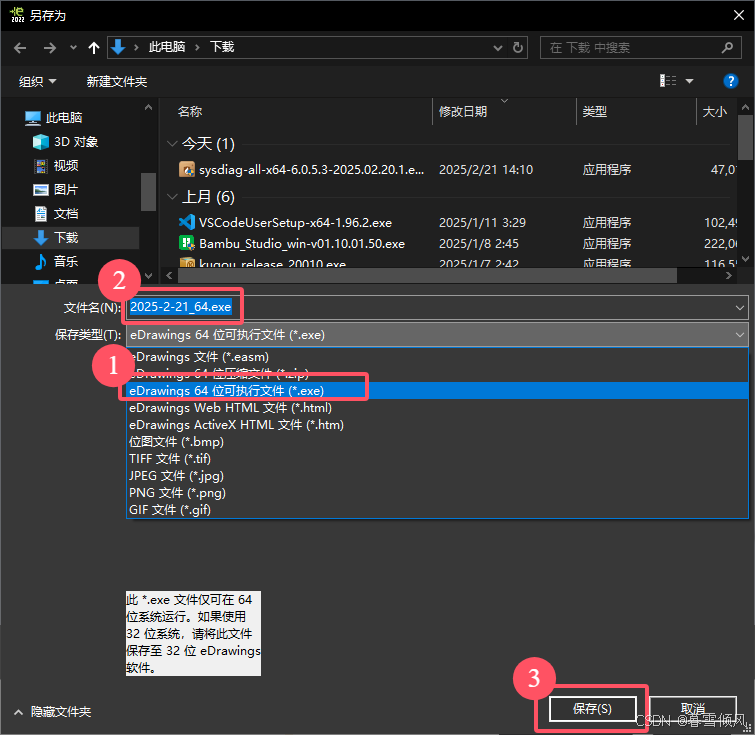Click 保存(S) button
Image resolution: width=755 pixels, height=735 pixels.
click(592, 709)
